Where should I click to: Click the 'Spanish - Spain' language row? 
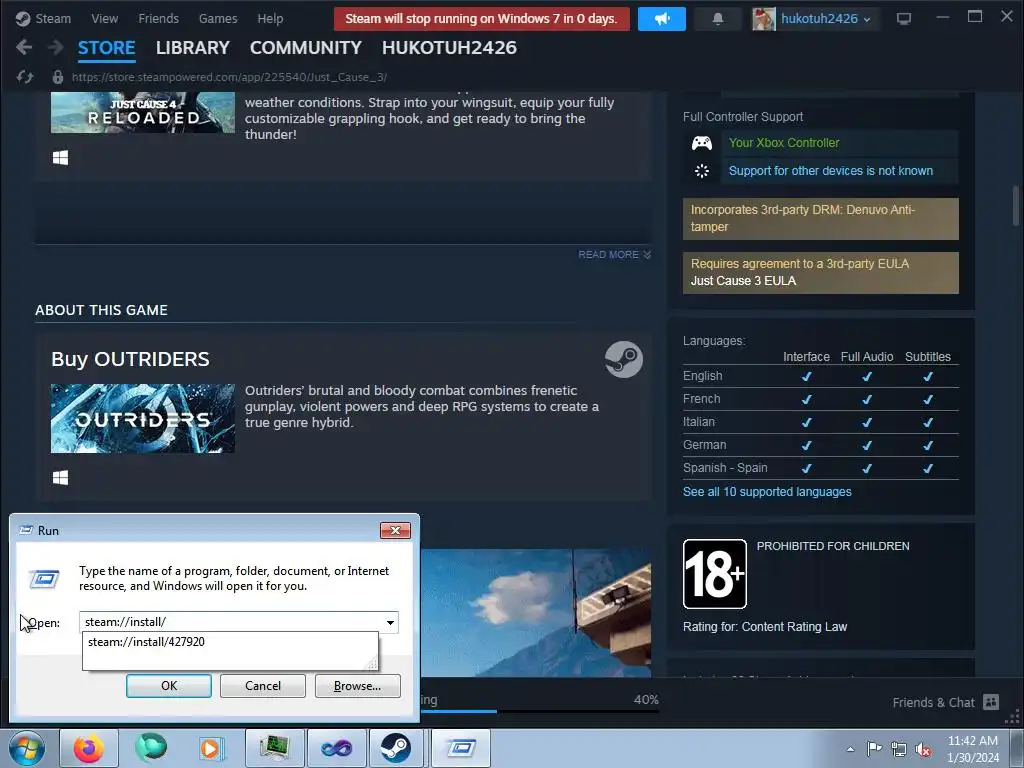click(821, 468)
